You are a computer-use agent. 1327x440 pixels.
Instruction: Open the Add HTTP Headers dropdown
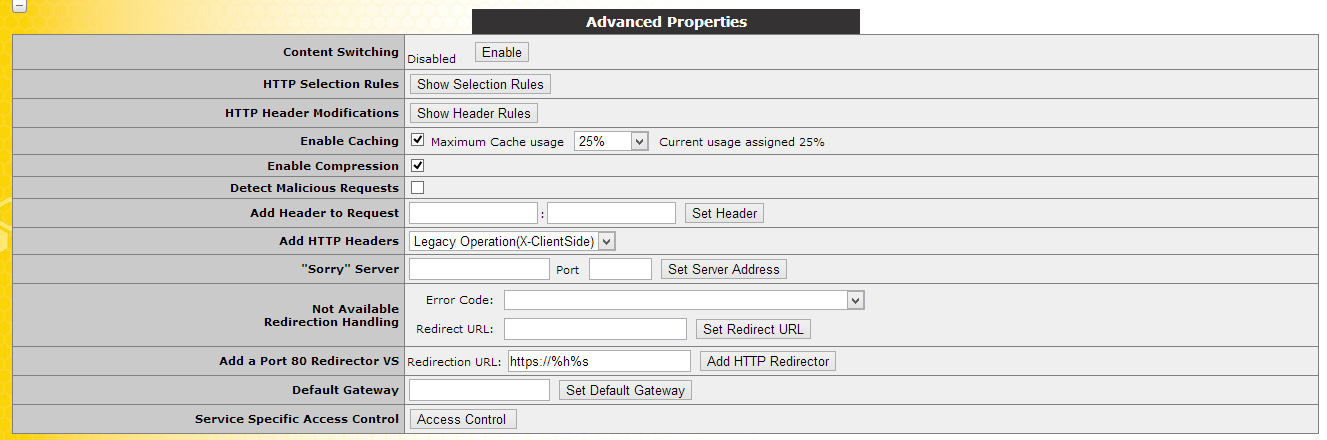[x=512, y=241]
